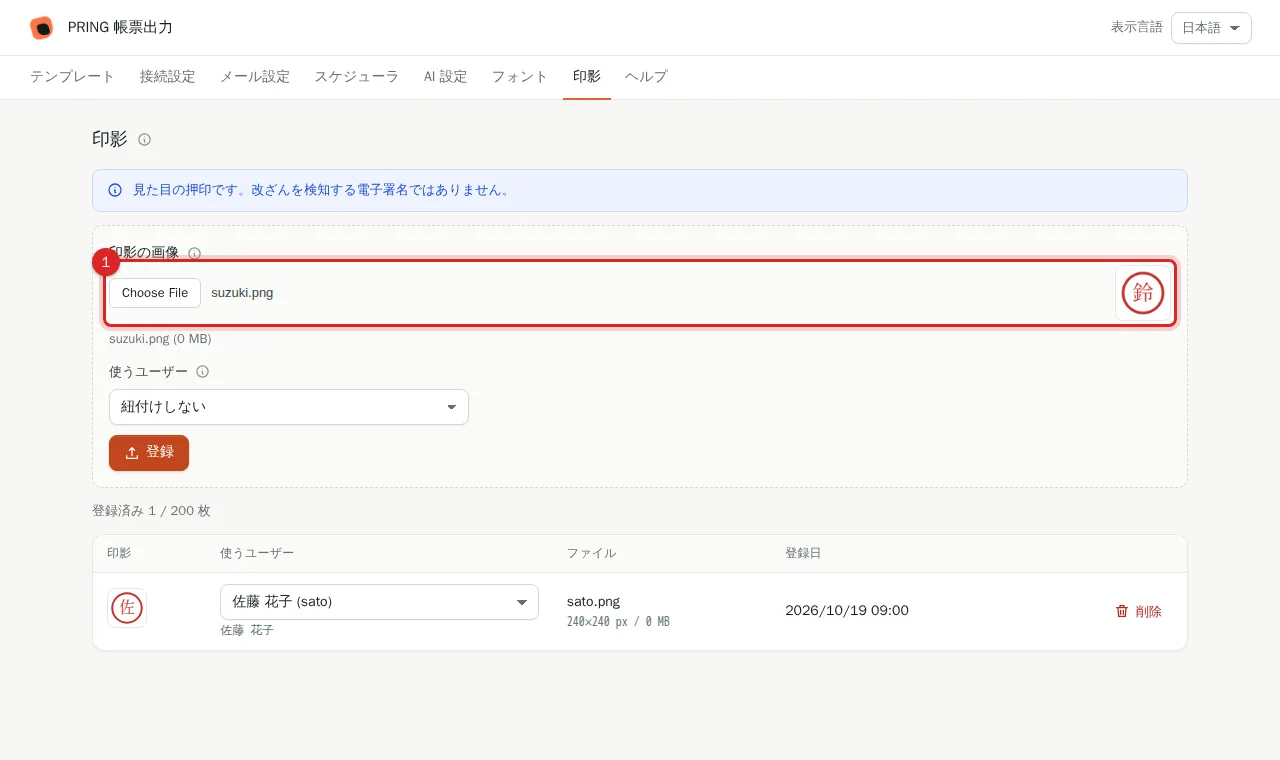Click the PRING 帳票出力 app title
Viewport: 1280px width, 760px height.
(120, 28)
